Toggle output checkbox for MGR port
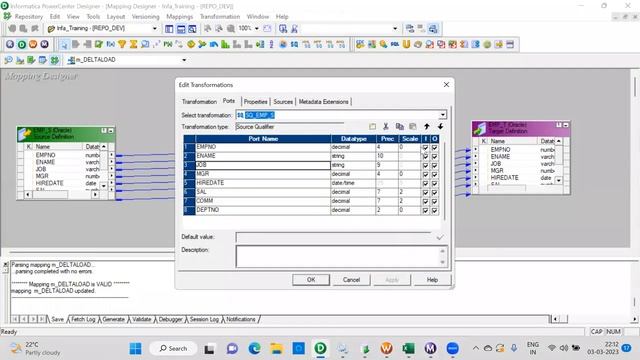This screenshot has height=360, width=640. point(435,174)
